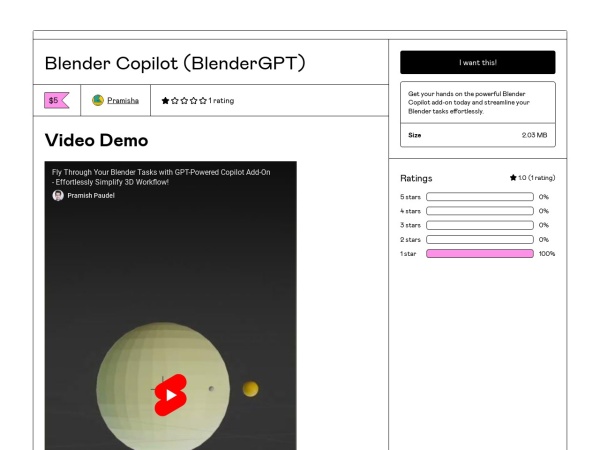The height and width of the screenshot is (450, 600).
Task: Click the star icon beside 1.0 rating summary
Action: 513,178
